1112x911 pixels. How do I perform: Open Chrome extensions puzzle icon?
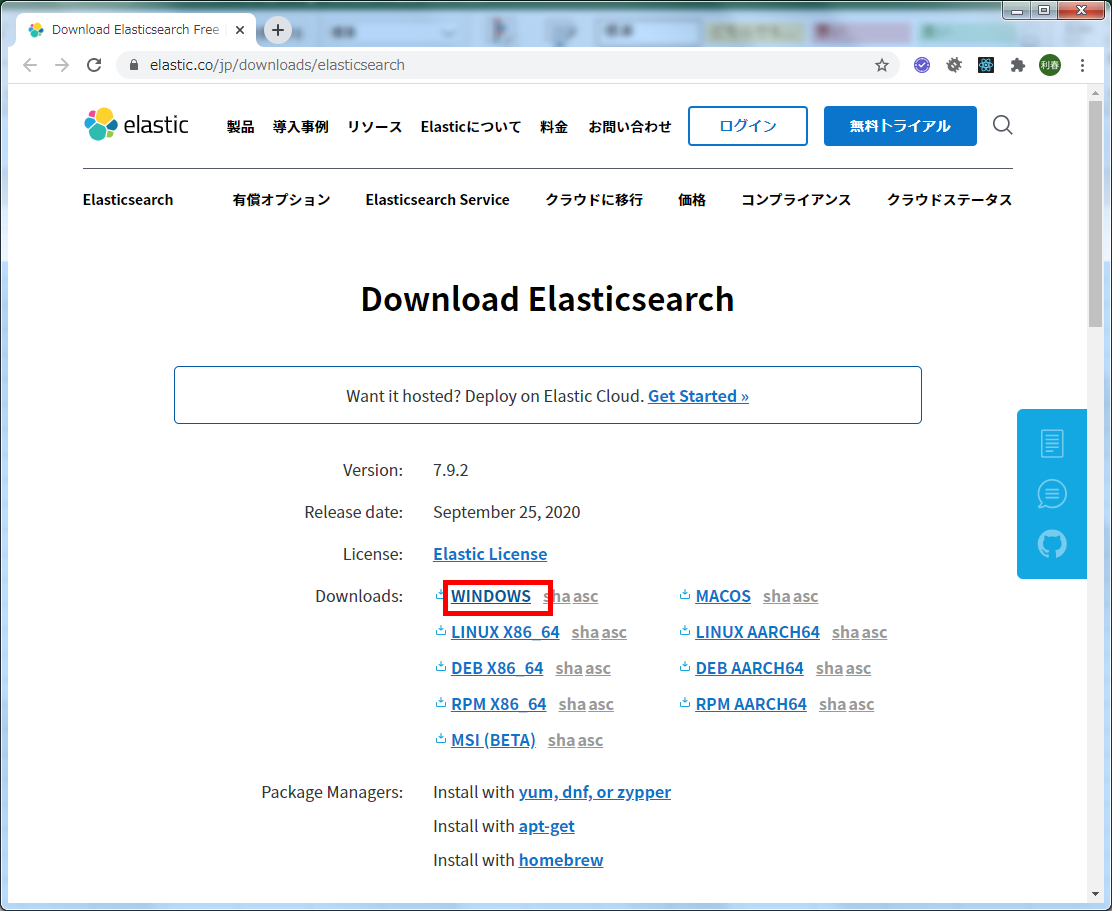pos(1018,65)
